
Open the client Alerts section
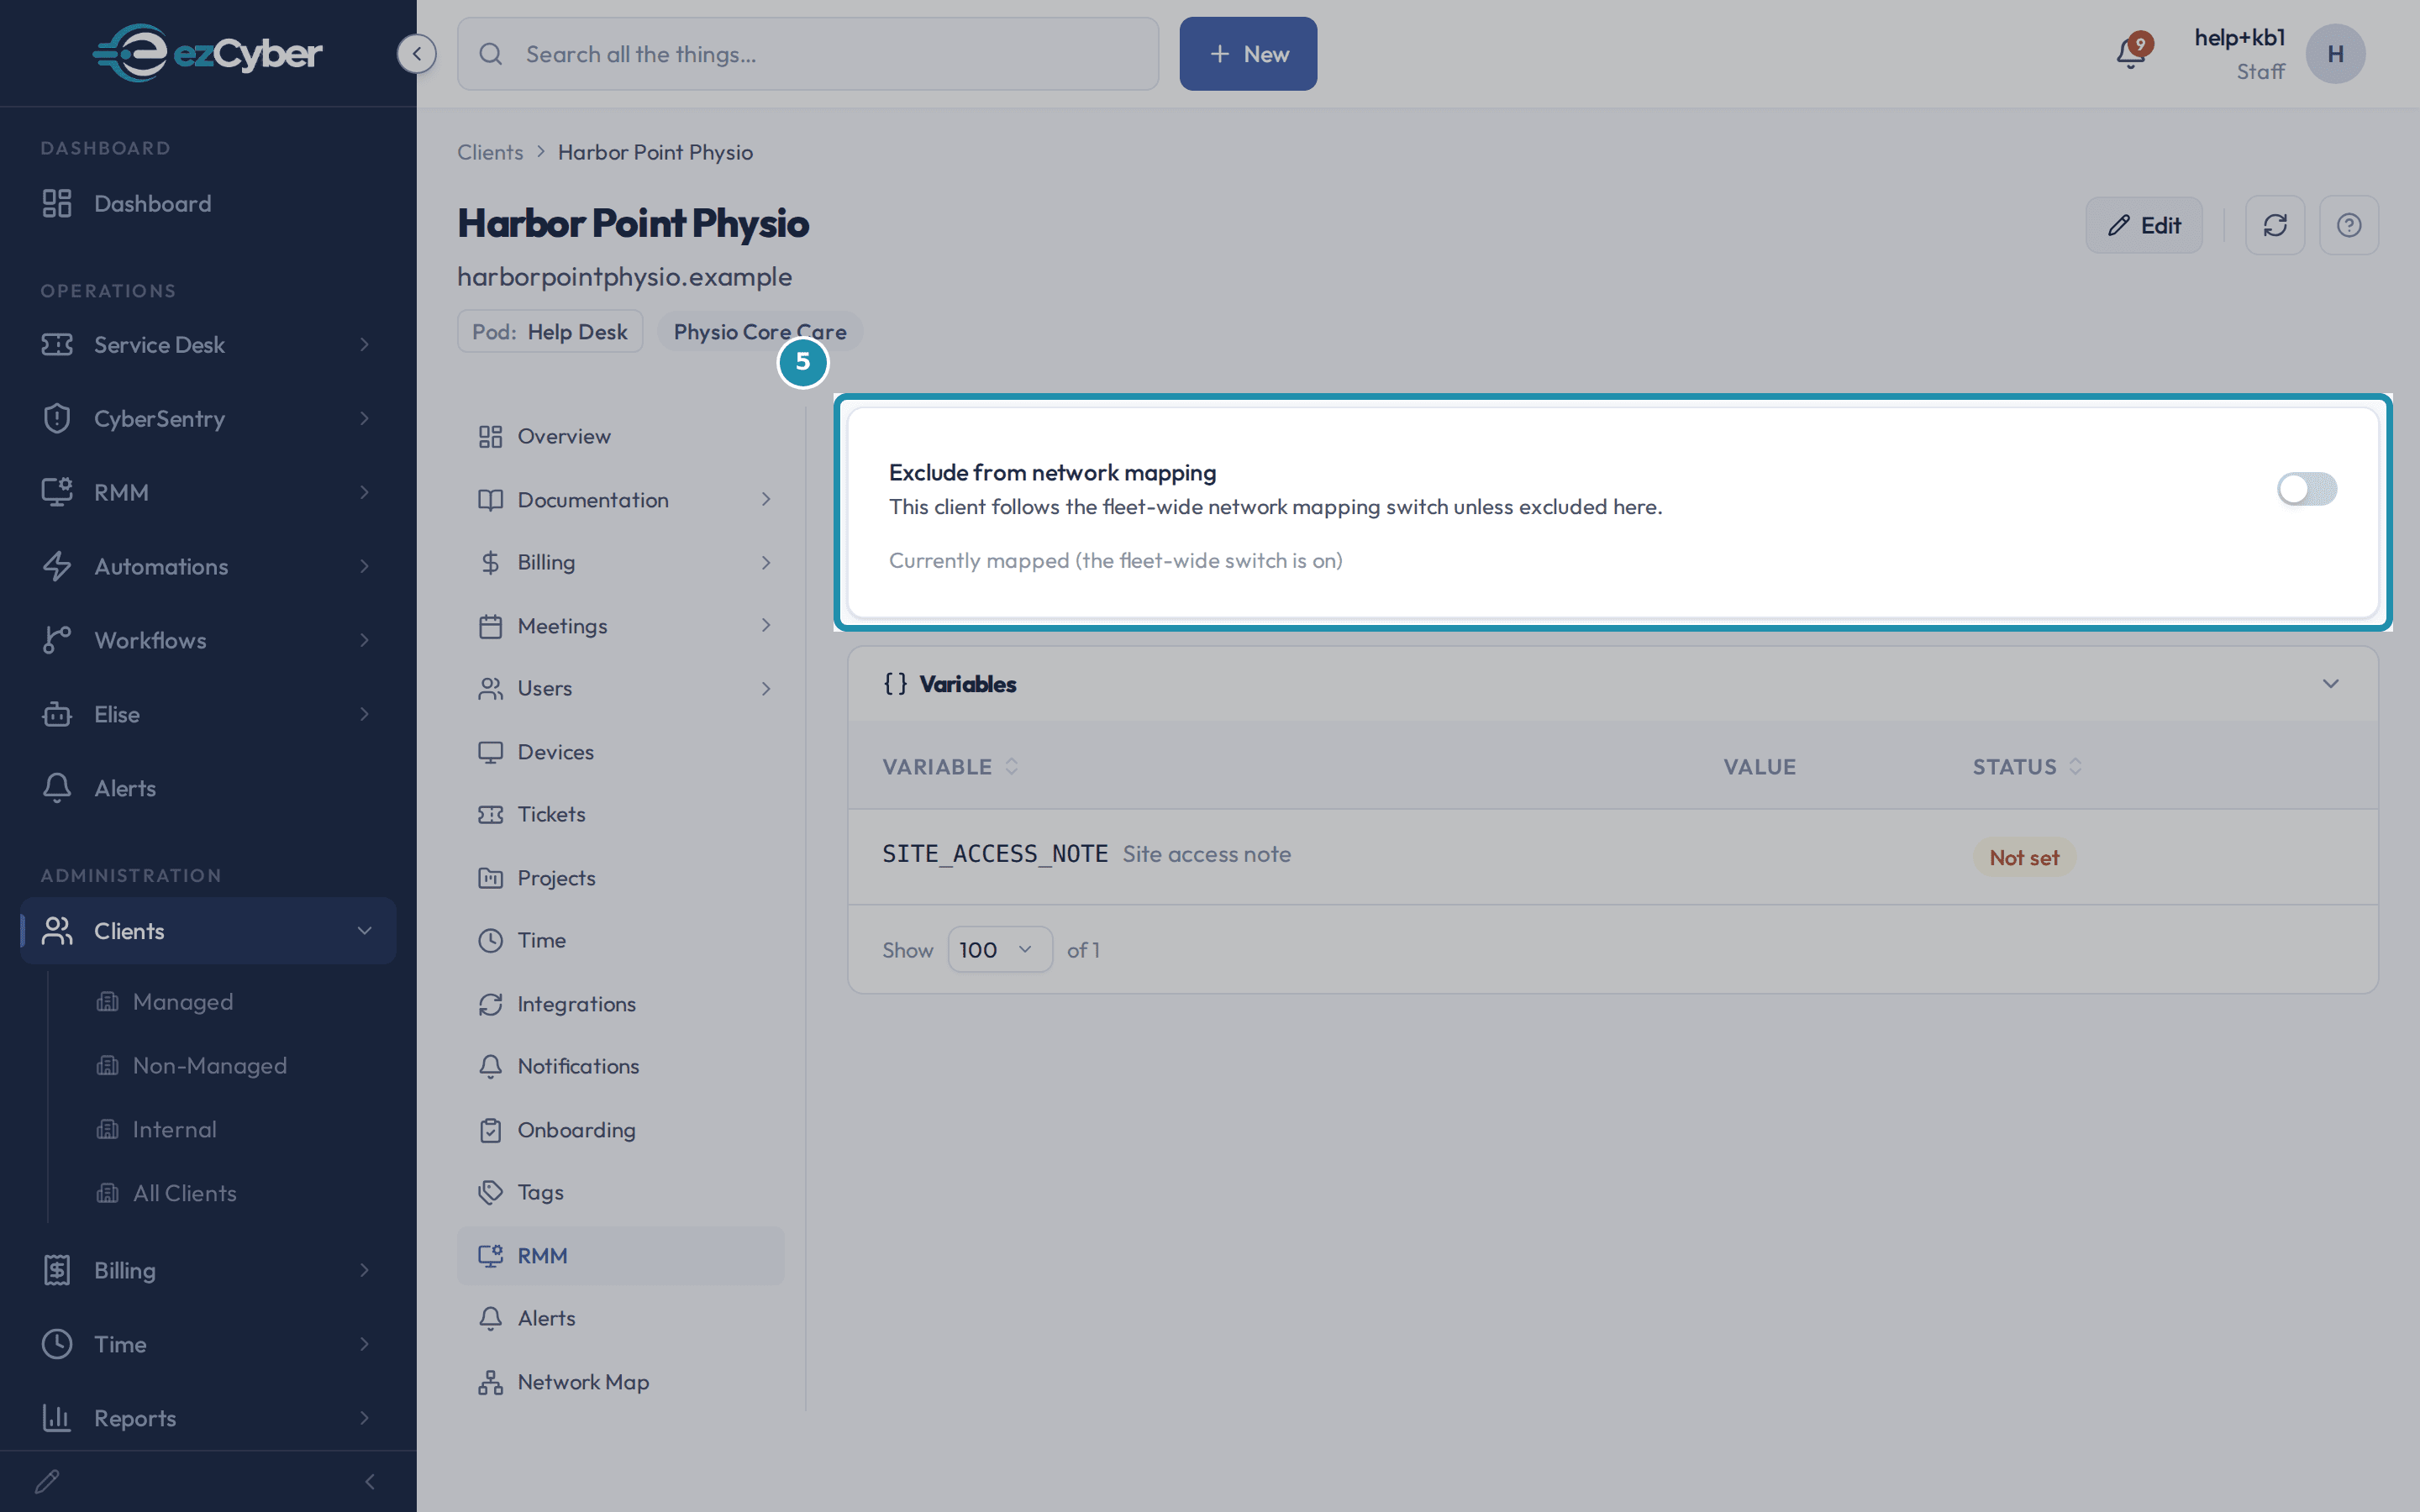(x=620, y=1318)
